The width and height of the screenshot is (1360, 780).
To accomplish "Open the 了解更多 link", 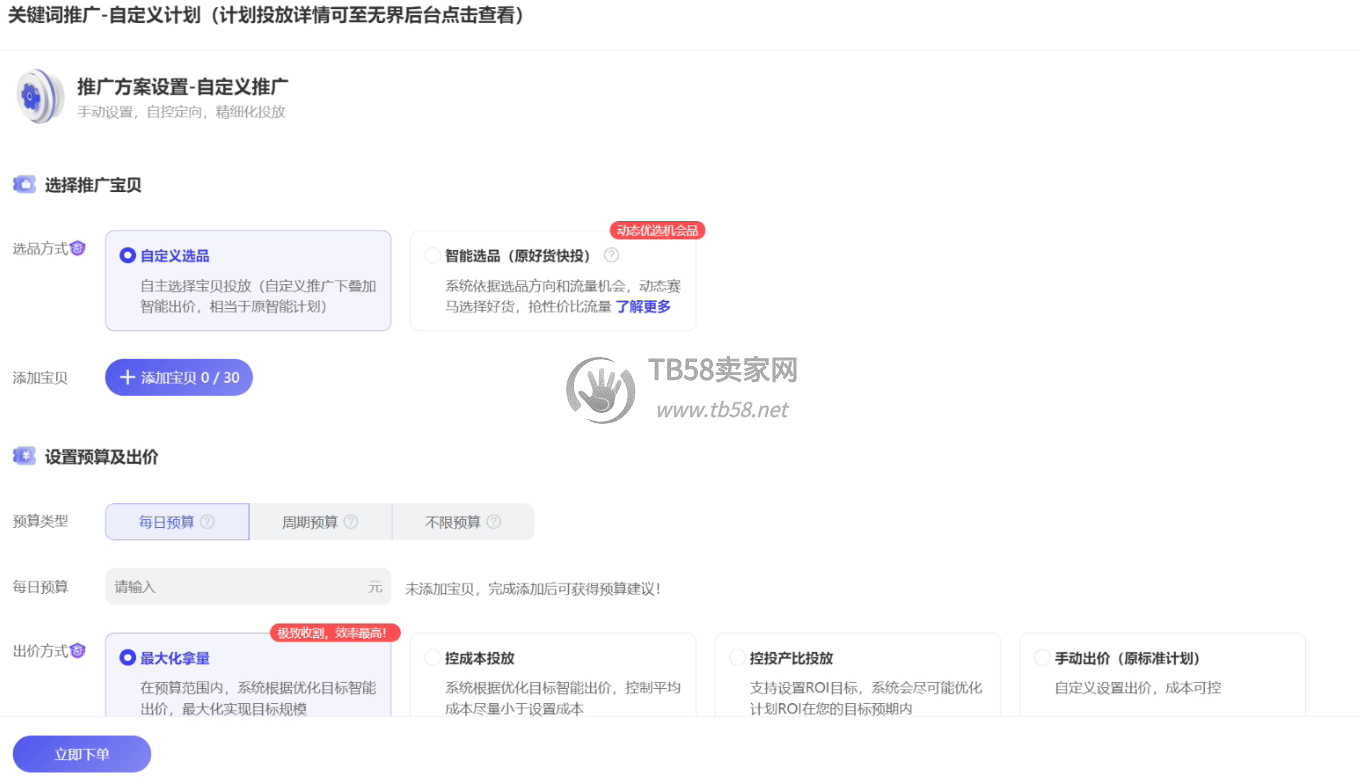I will [x=643, y=307].
